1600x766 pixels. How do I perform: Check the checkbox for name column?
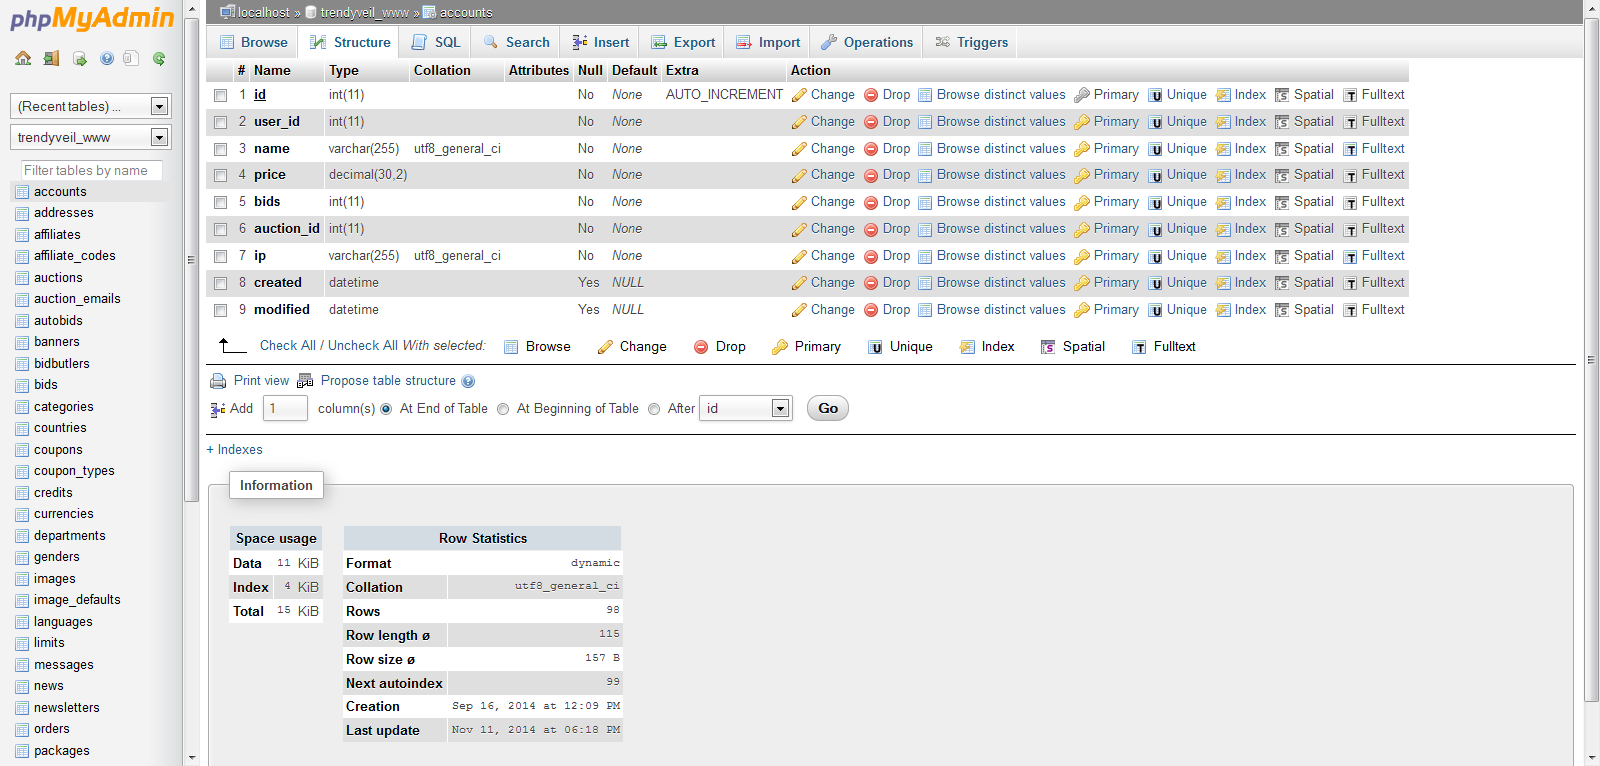(x=220, y=149)
